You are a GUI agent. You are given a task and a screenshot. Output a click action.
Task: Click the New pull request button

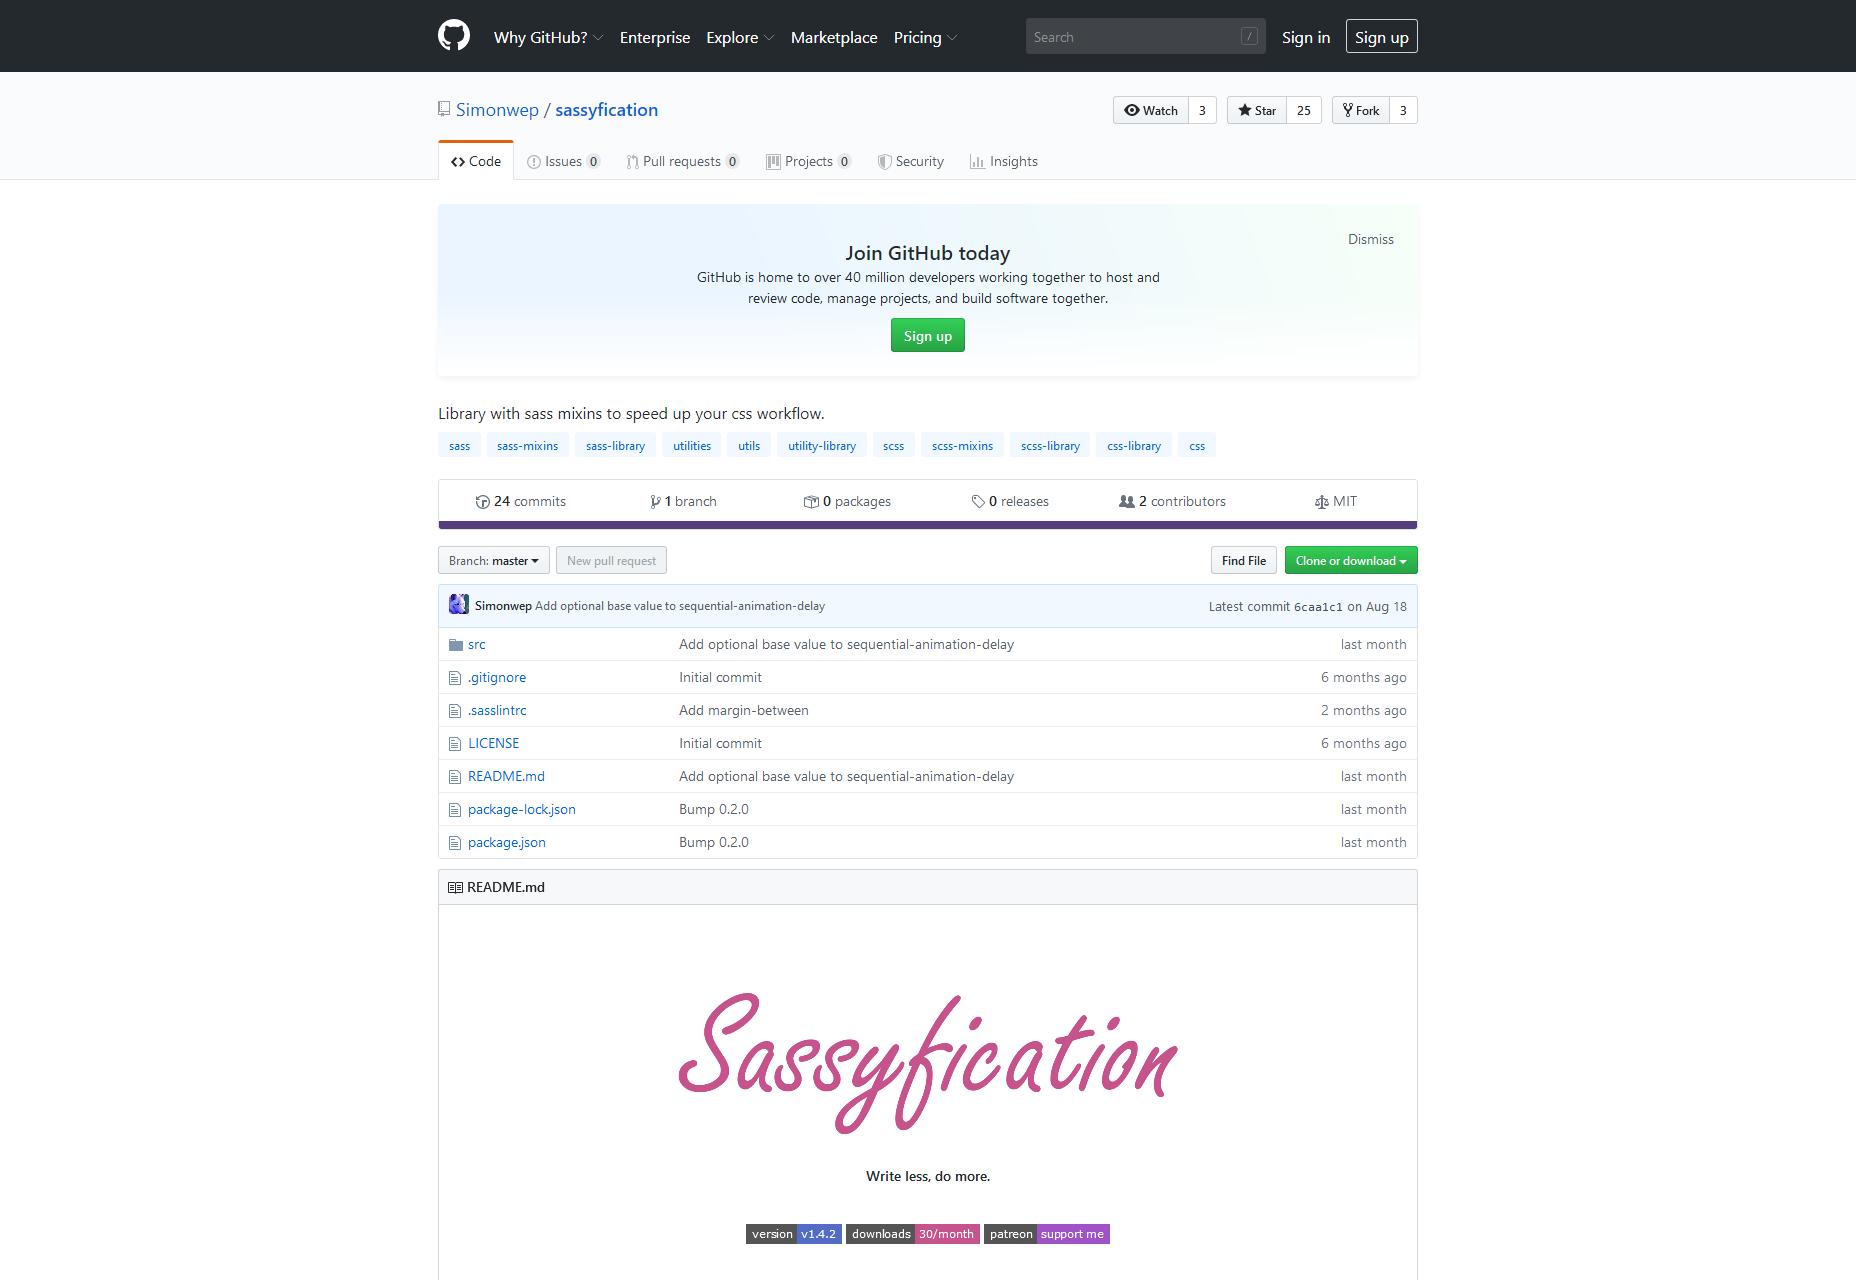(x=612, y=560)
